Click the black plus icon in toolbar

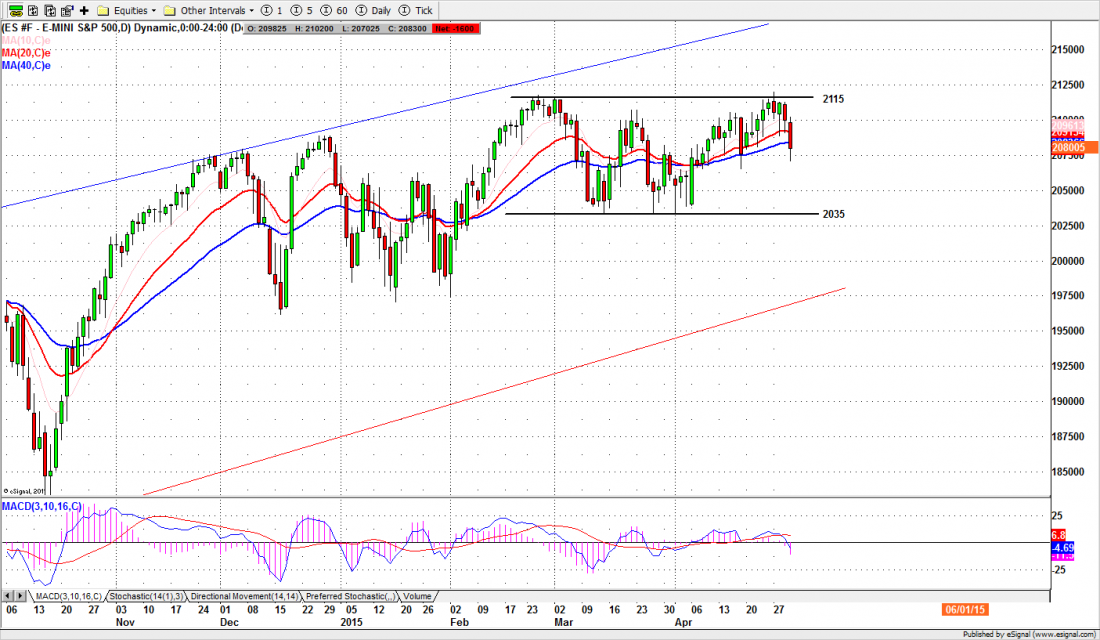pyautogui.click(x=84, y=9)
